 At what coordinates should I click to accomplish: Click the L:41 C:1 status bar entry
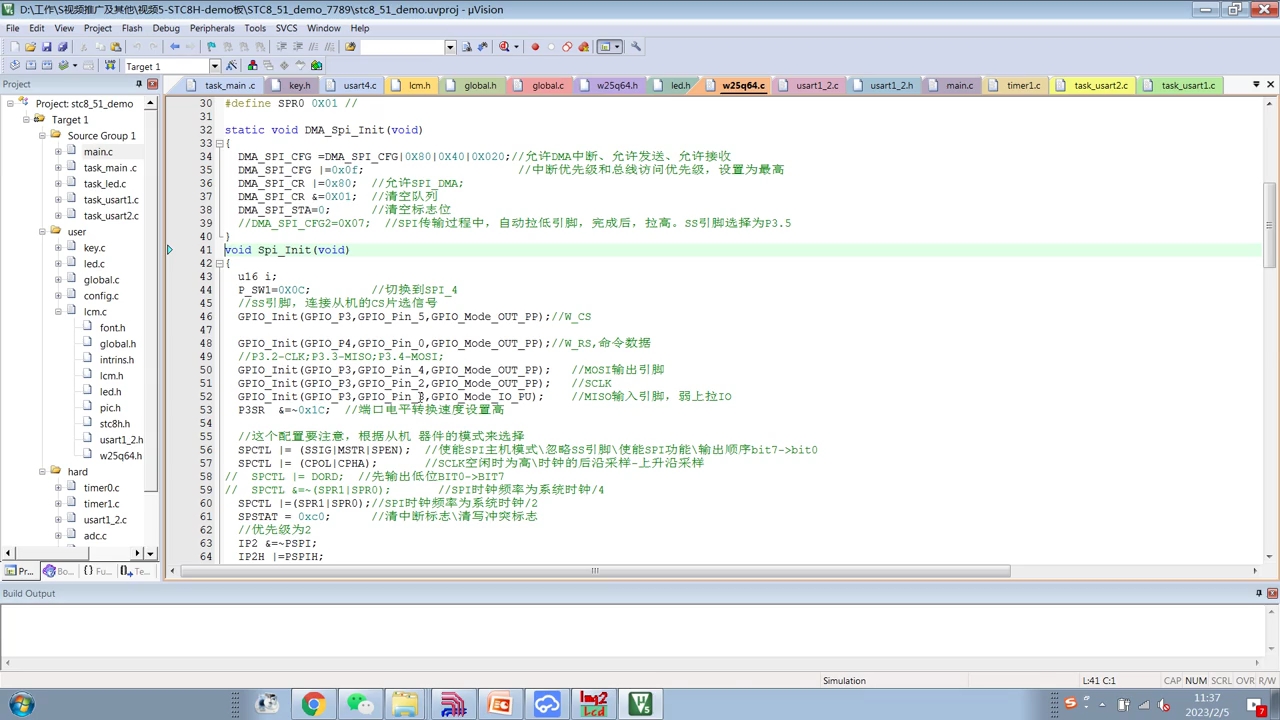[1099, 681]
